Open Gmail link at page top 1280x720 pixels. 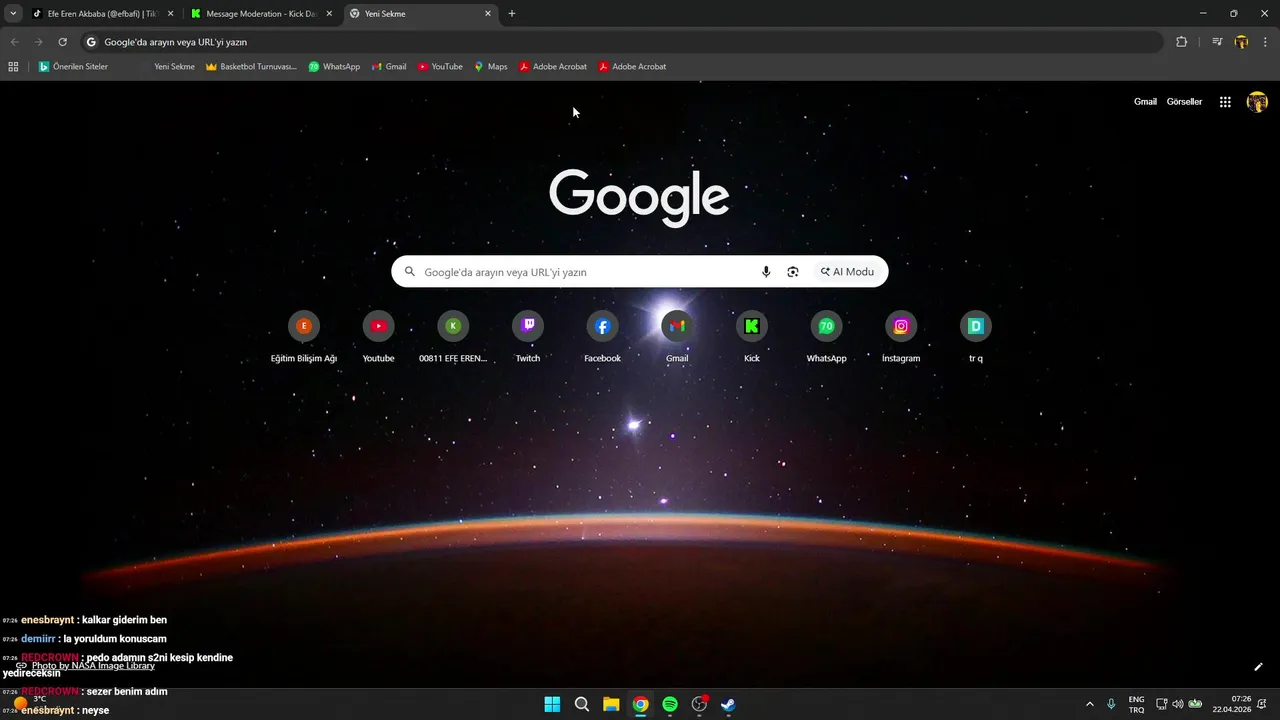(x=1145, y=102)
